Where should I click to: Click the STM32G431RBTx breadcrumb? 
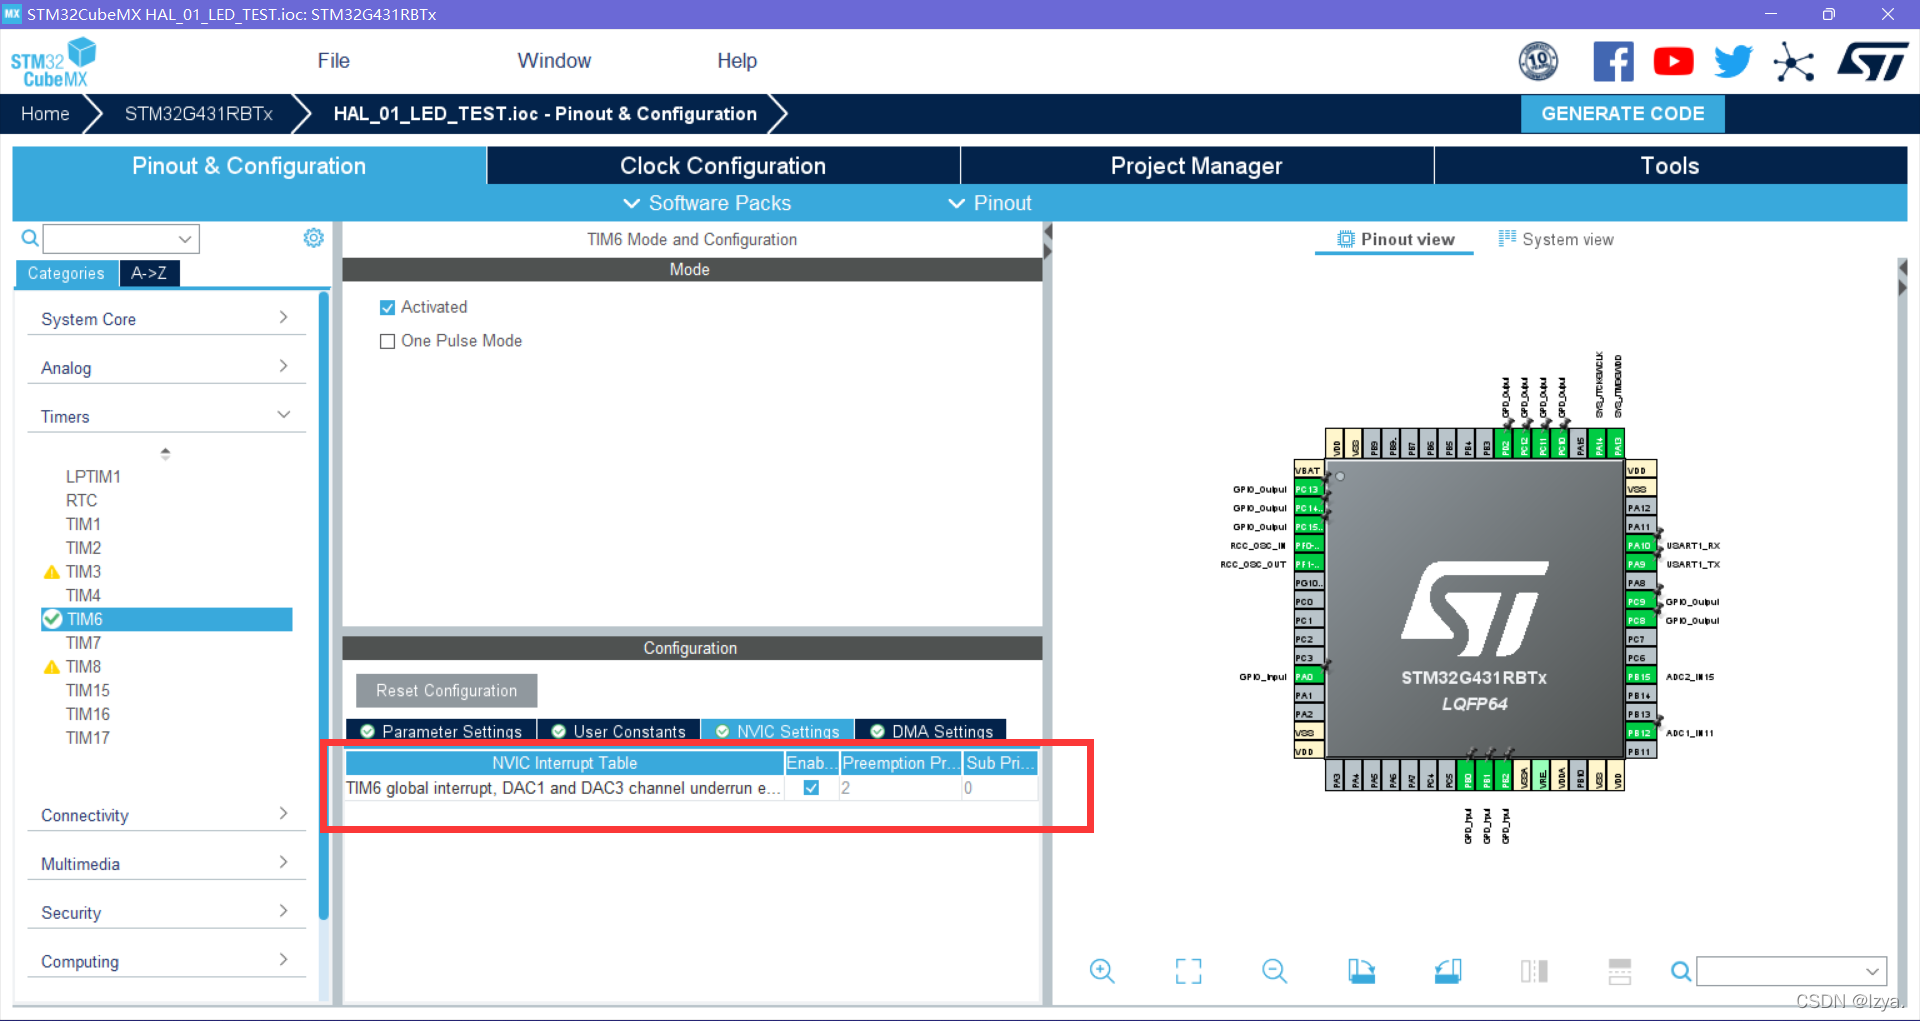click(x=199, y=114)
